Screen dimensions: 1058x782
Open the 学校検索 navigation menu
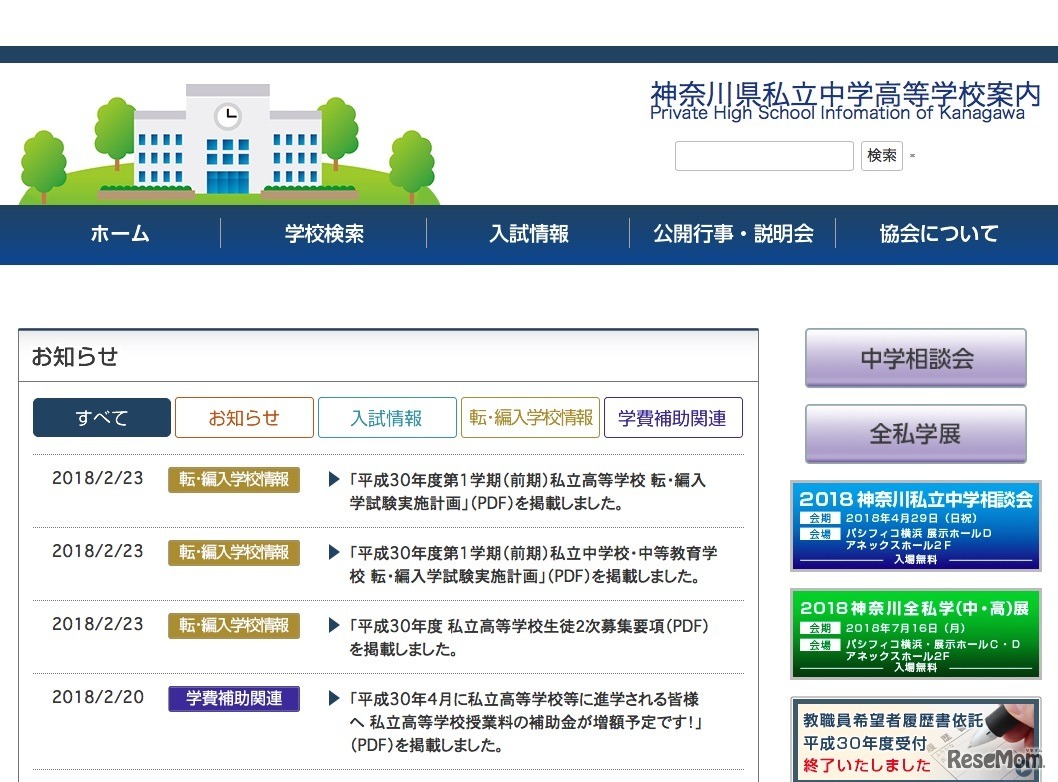(x=324, y=234)
